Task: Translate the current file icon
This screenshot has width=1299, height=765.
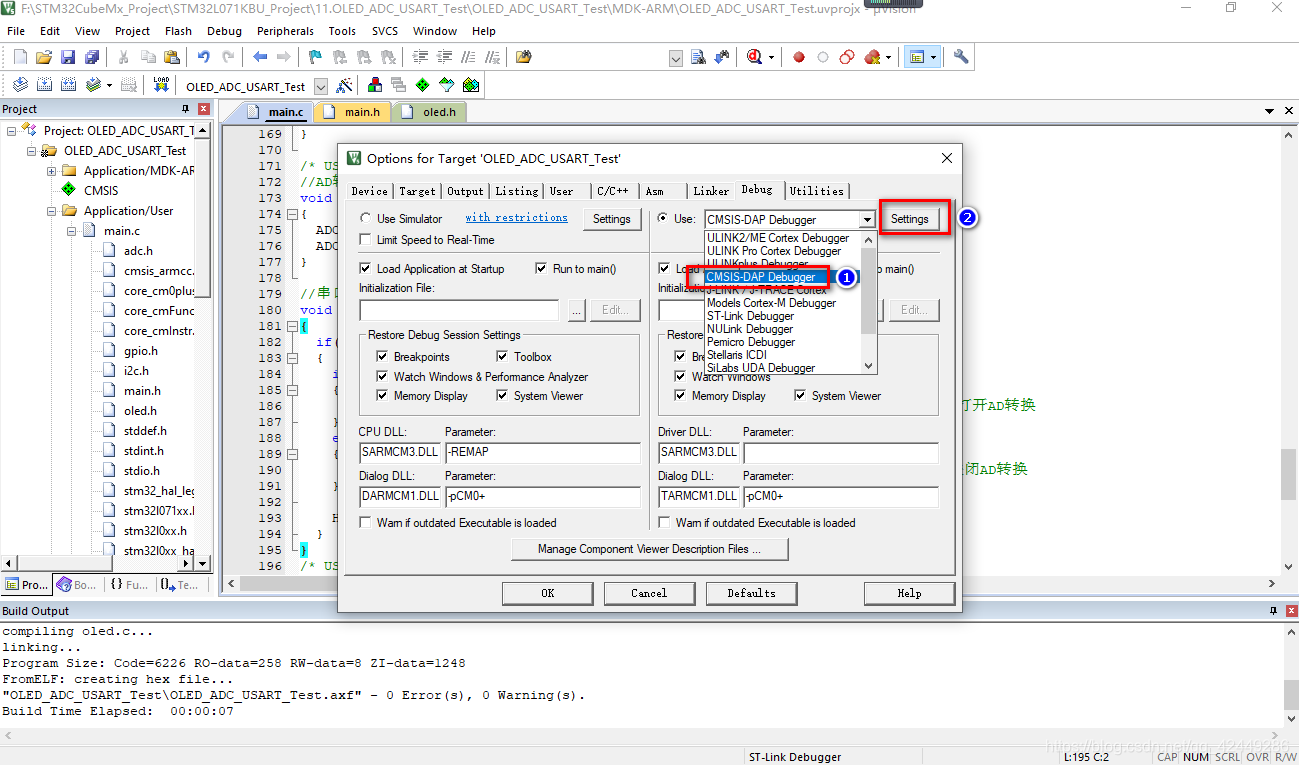Action: click(x=19, y=85)
